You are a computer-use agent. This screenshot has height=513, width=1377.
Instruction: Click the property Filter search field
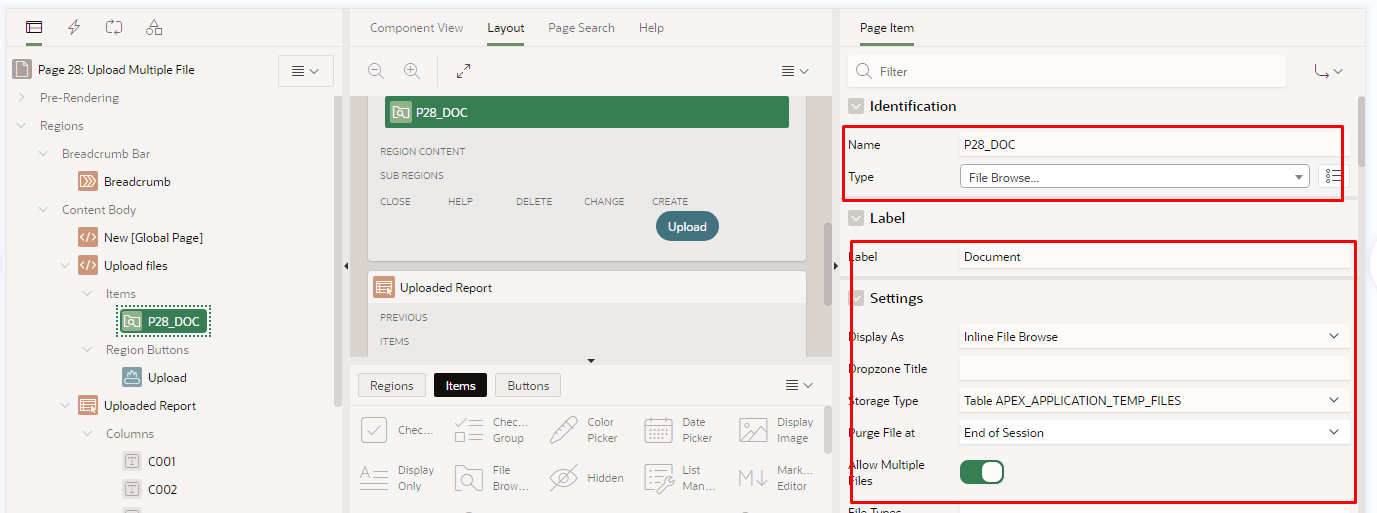point(1067,71)
